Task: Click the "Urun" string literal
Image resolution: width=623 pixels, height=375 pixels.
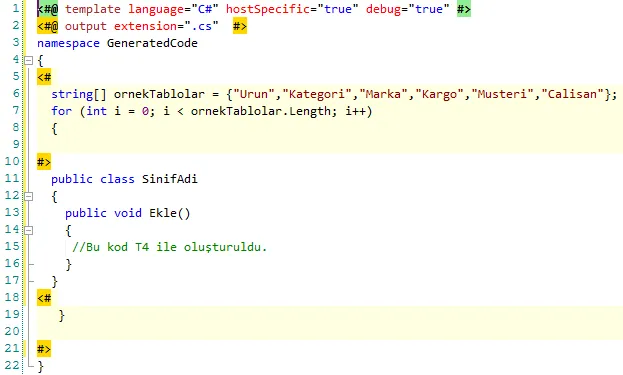Action: click(x=254, y=94)
